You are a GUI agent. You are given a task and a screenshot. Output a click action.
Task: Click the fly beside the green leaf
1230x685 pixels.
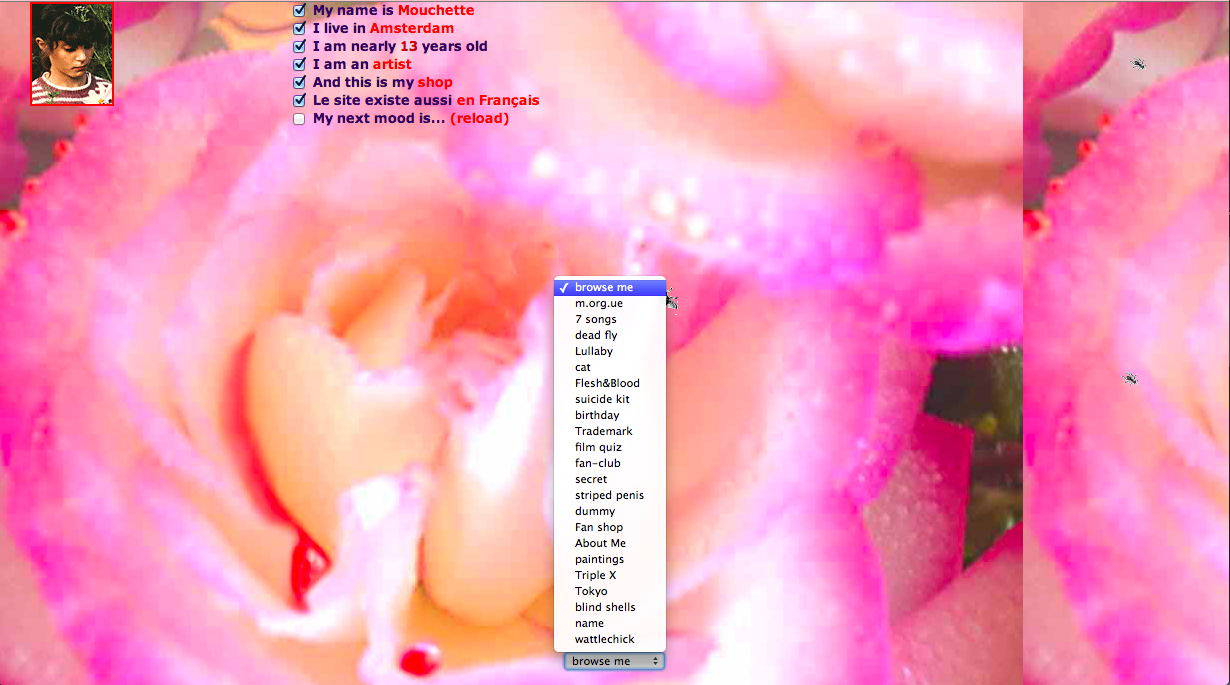point(1130,379)
